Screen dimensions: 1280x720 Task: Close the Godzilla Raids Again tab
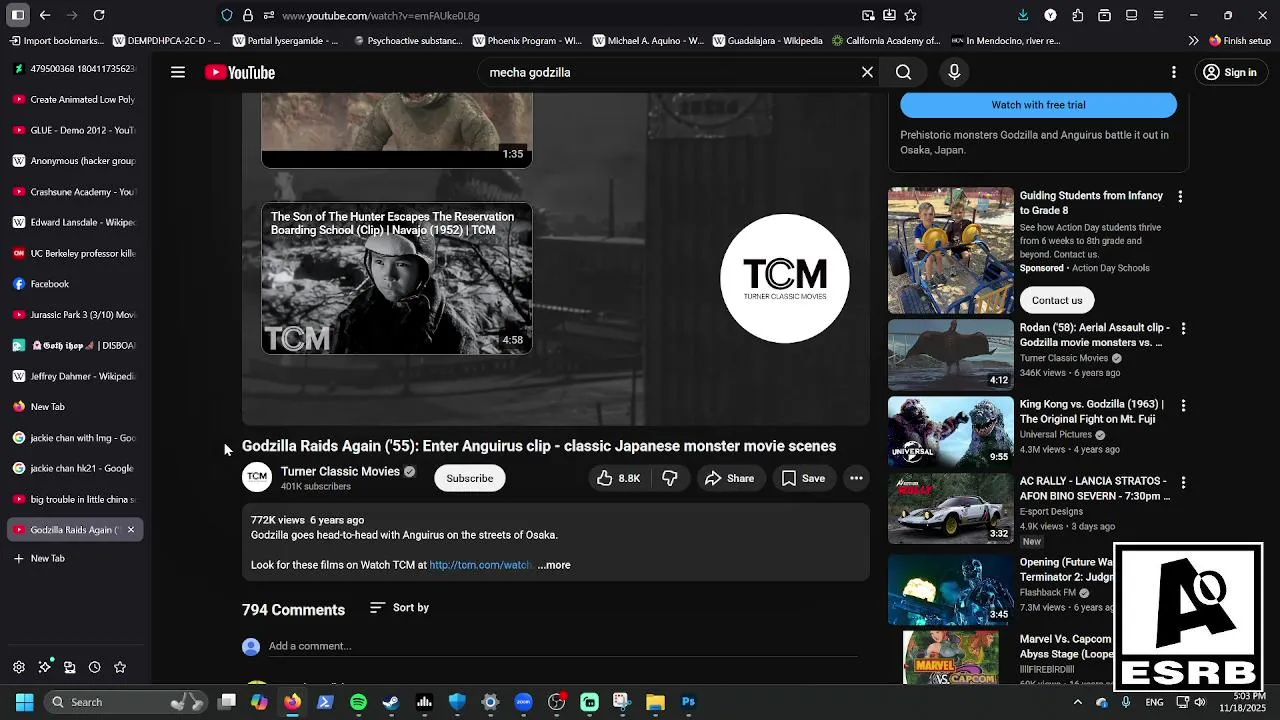(x=130, y=530)
